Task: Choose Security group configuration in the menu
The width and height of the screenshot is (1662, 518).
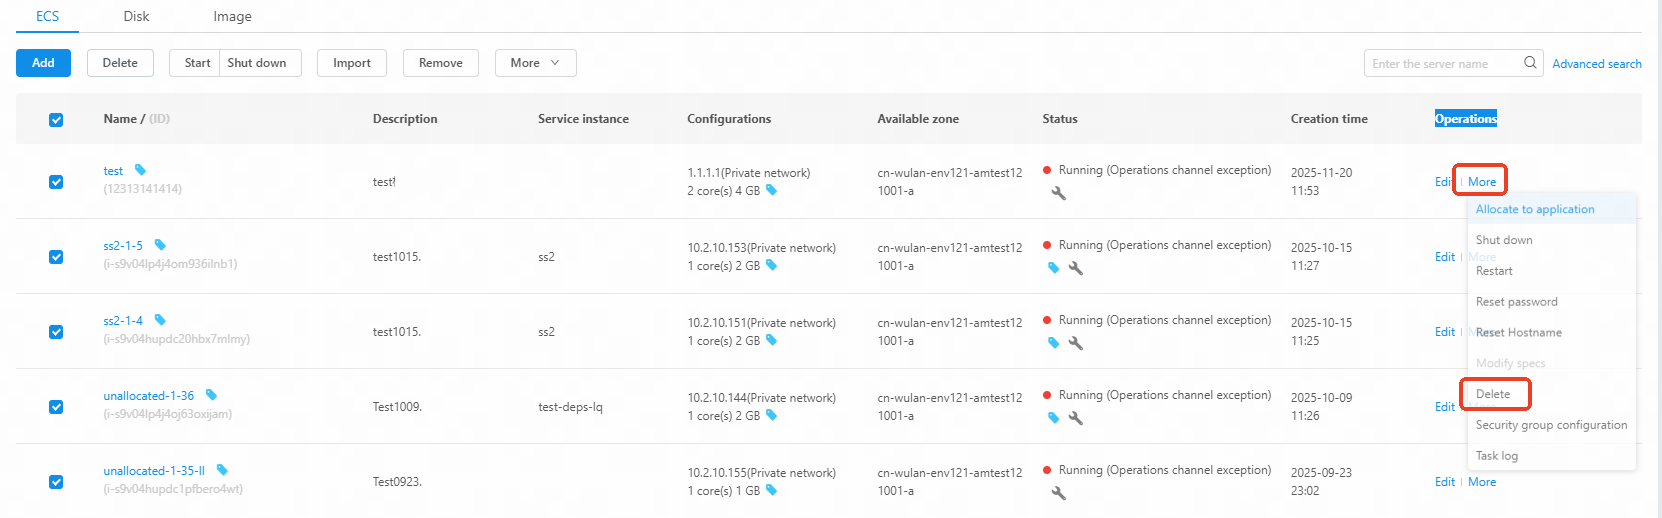Action: pos(1551,425)
